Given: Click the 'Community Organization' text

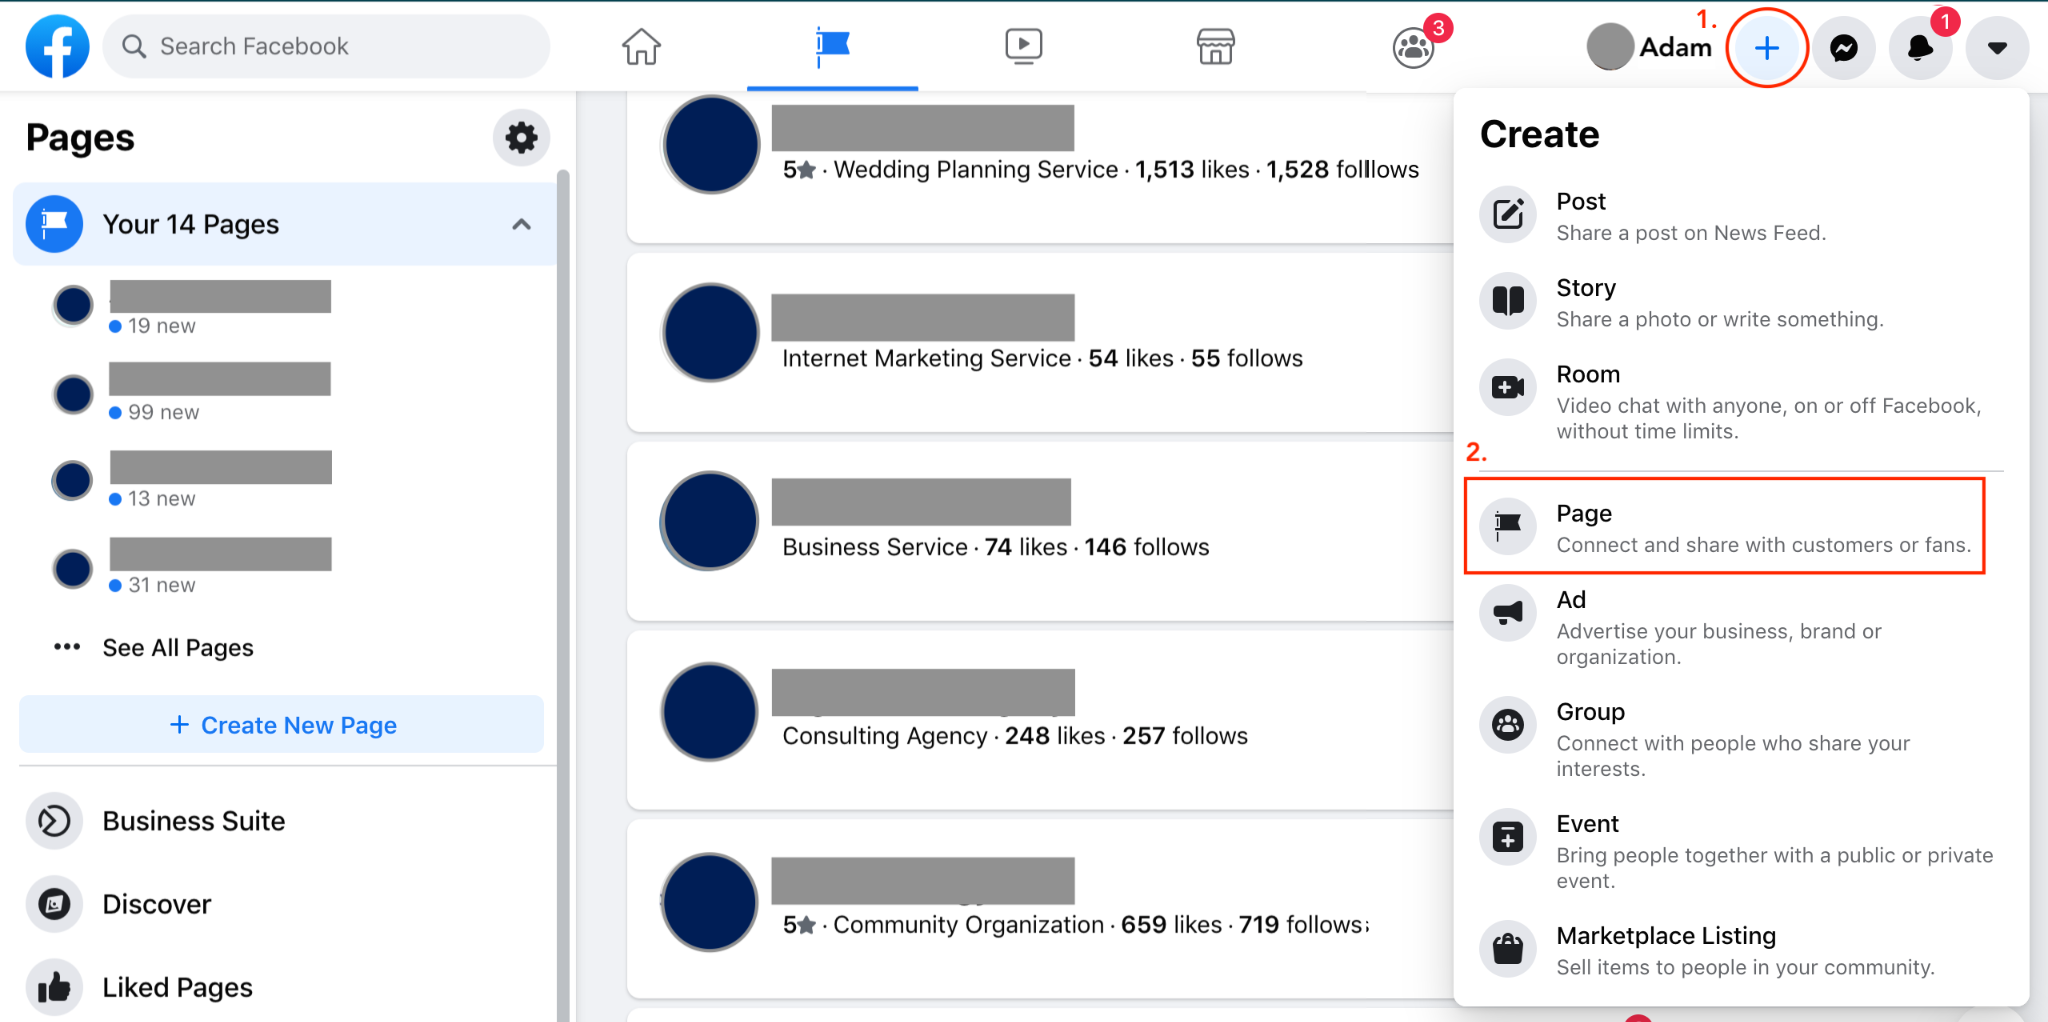Looking at the screenshot, I should click(969, 925).
